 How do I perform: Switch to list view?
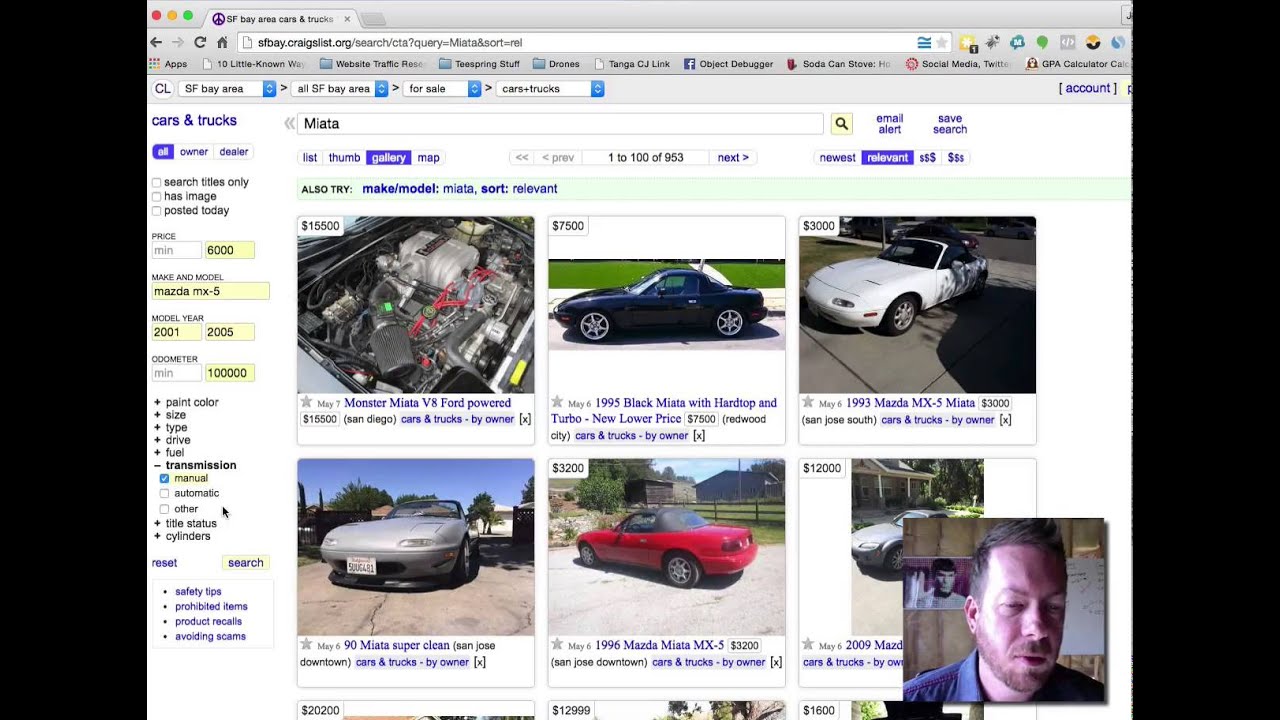click(310, 157)
